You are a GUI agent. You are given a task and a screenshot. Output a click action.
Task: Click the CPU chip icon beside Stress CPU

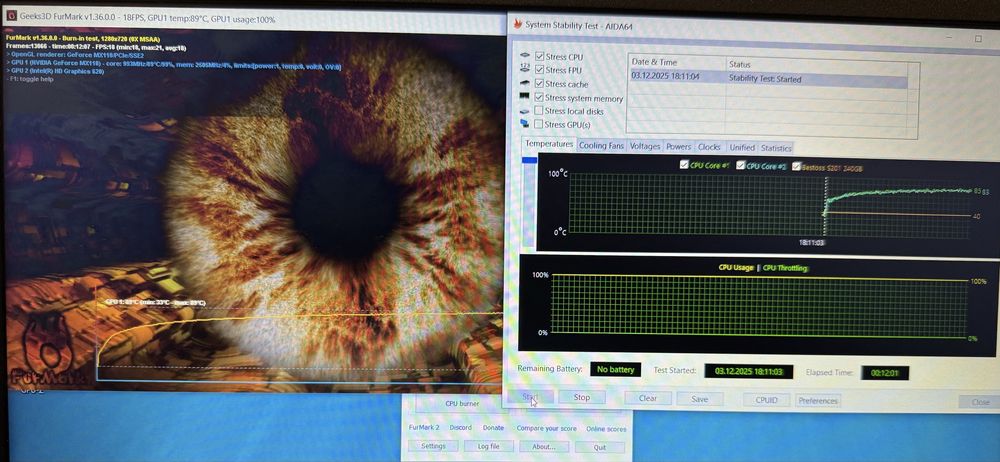(x=525, y=56)
